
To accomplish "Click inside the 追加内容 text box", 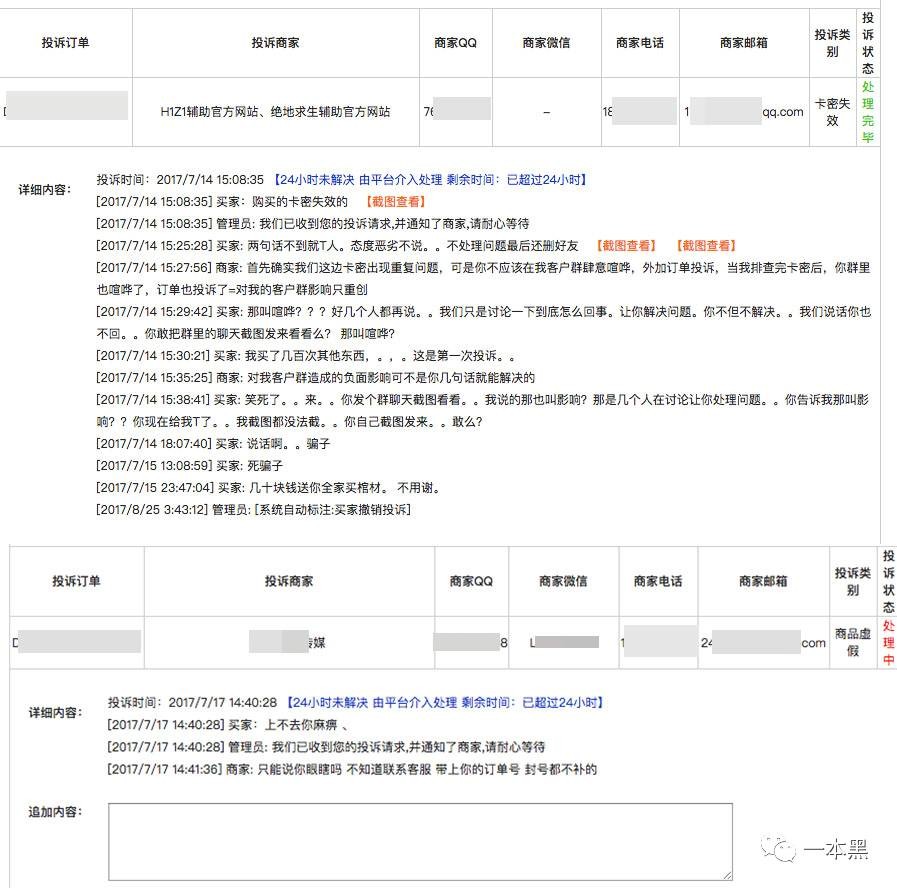I will [x=420, y=842].
